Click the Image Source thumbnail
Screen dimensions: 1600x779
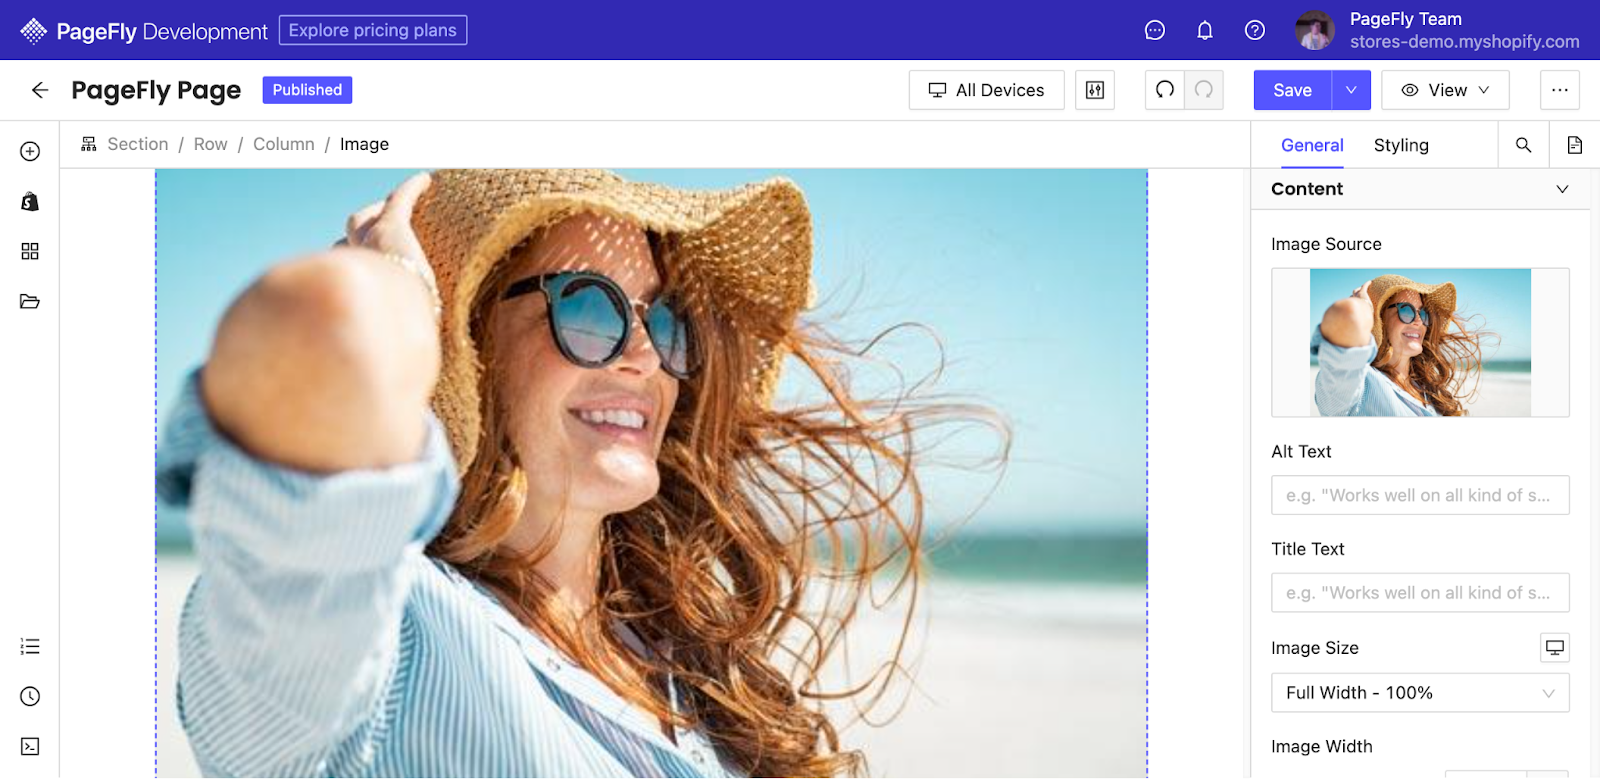(1420, 342)
